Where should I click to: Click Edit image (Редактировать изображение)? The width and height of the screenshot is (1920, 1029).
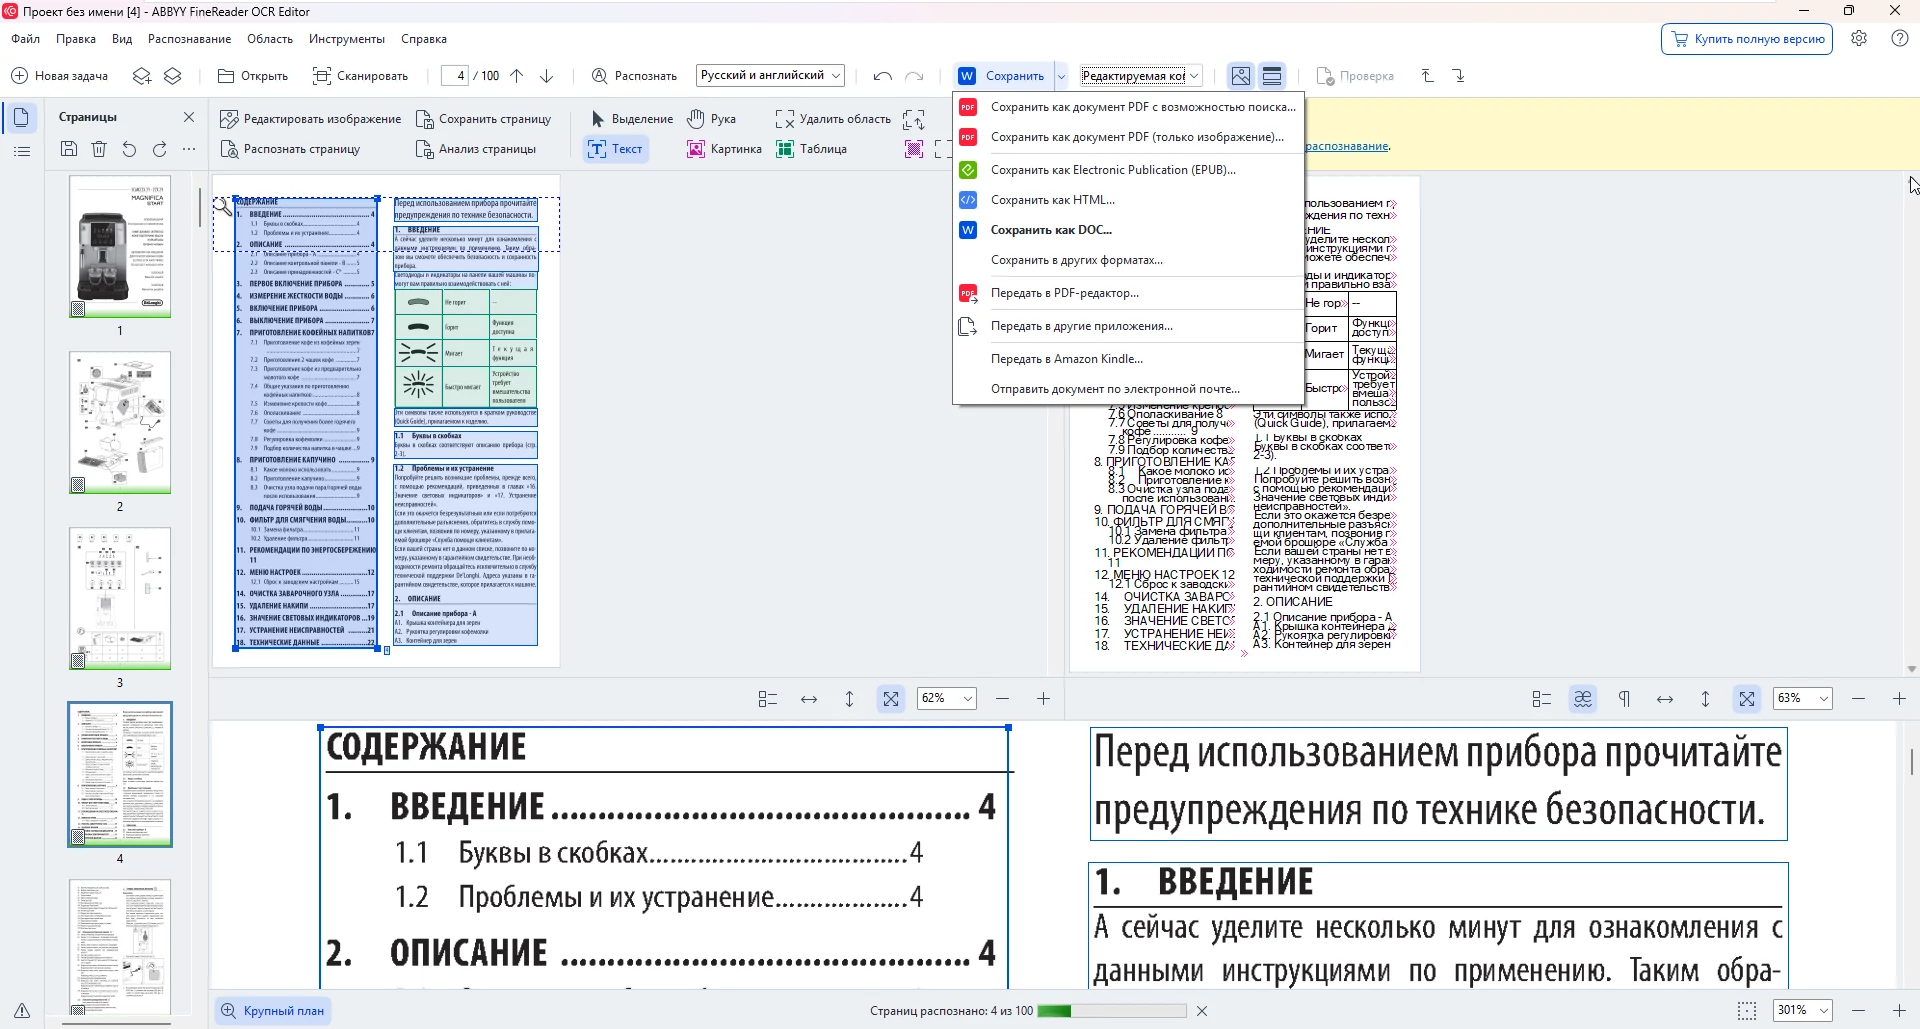pyautogui.click(x=310, y=119)
